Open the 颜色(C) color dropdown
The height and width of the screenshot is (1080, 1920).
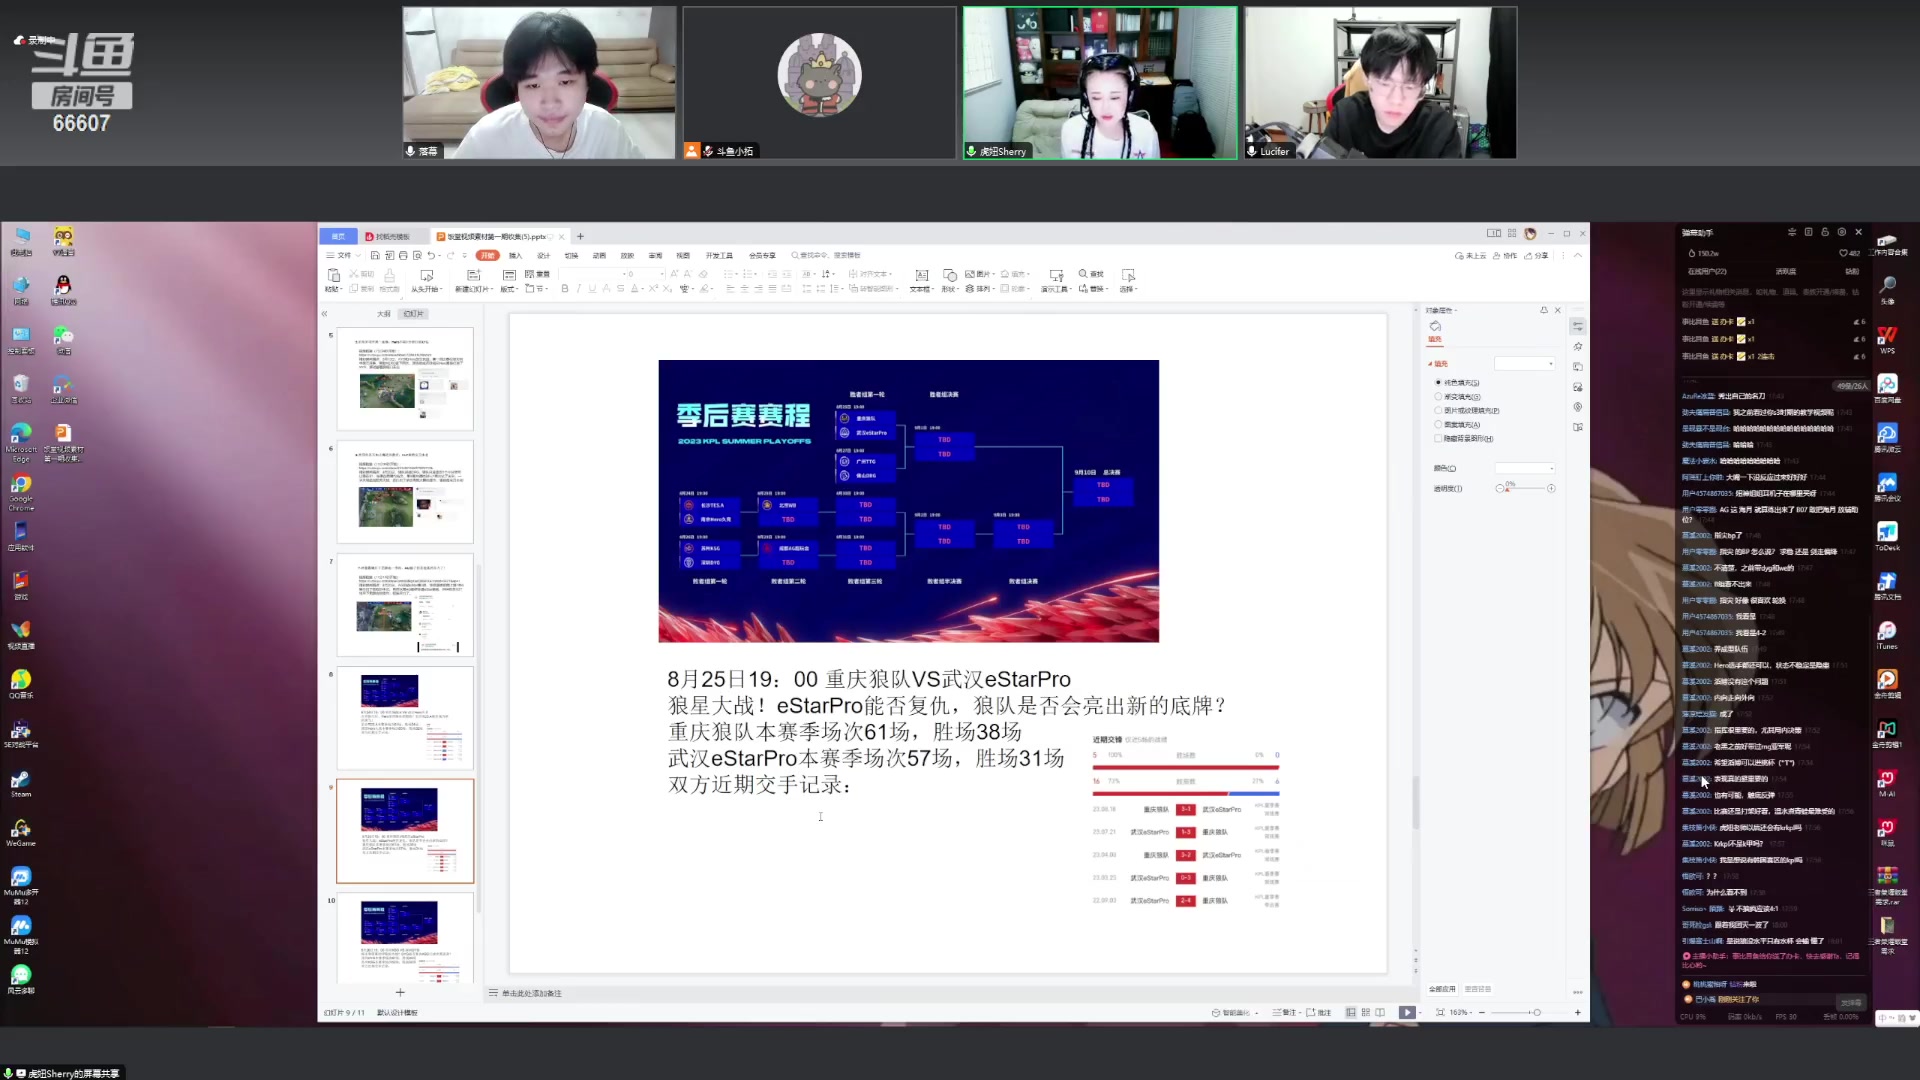1525,468
